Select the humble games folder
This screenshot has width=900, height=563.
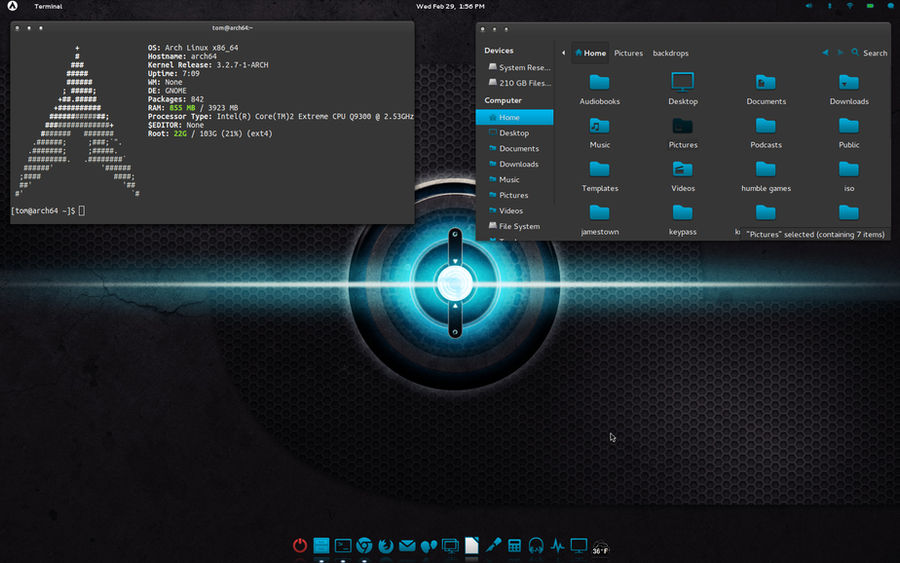tap(766, 176)
